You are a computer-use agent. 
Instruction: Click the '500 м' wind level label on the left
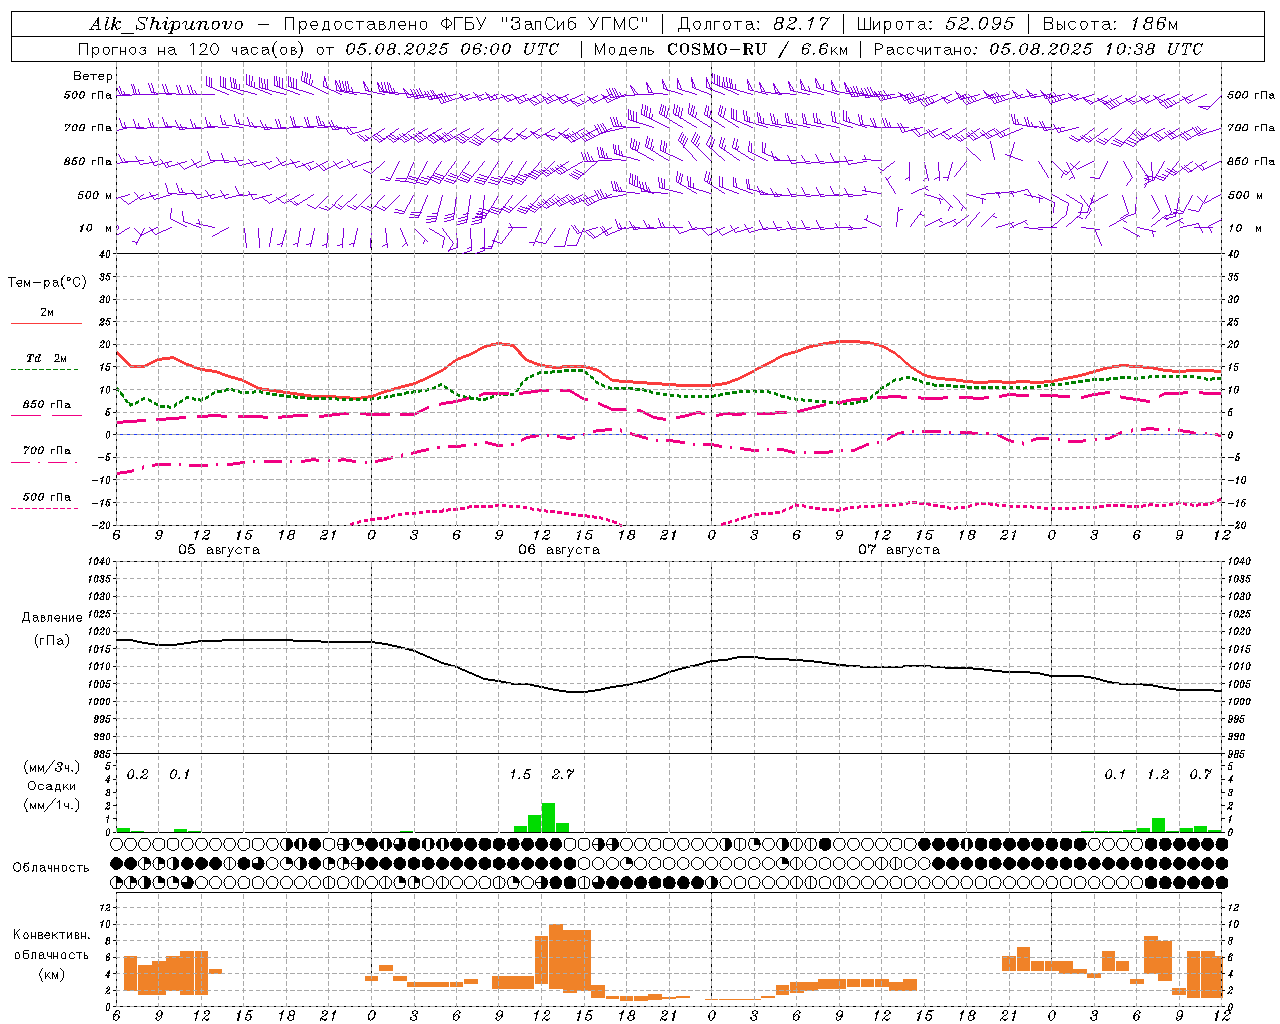(x=95, y=195)
